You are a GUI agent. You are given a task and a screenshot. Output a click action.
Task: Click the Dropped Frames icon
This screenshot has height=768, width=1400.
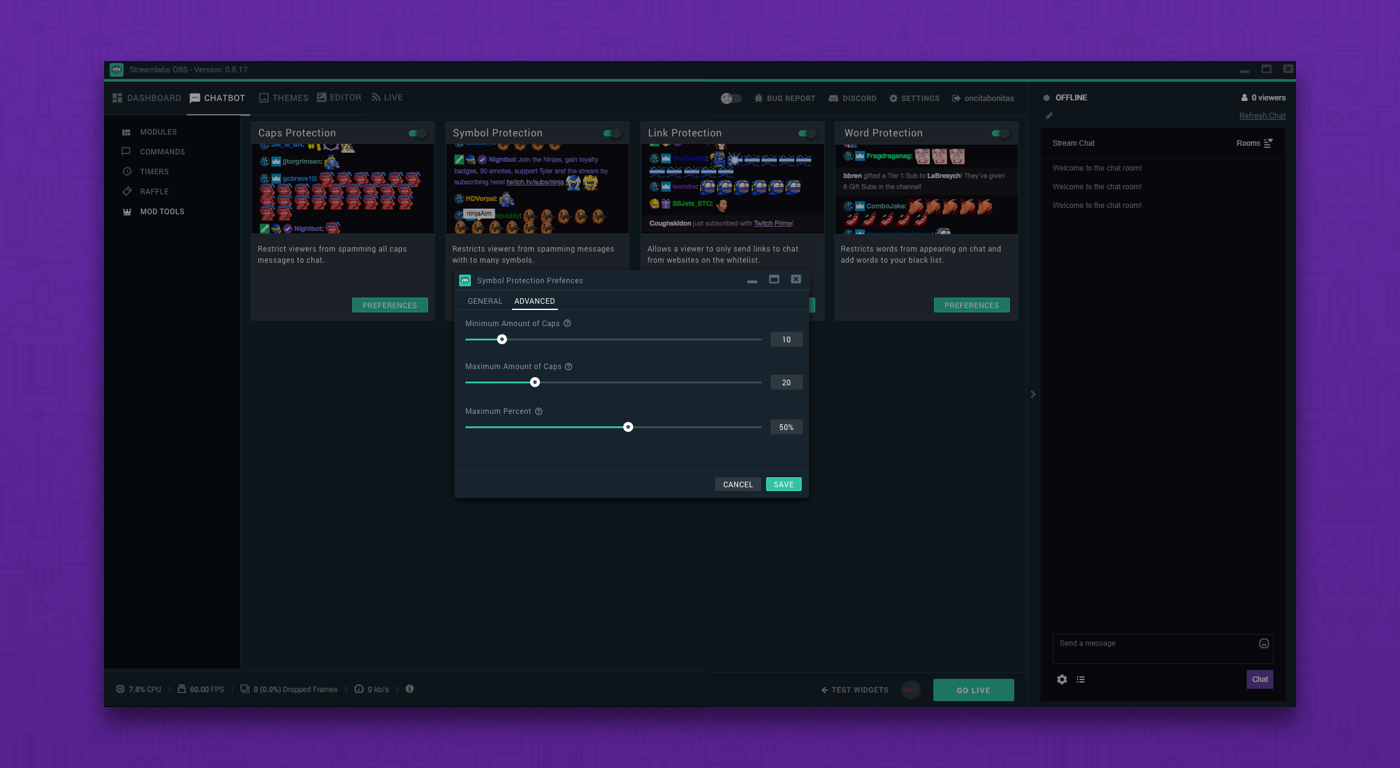point(245,689)
